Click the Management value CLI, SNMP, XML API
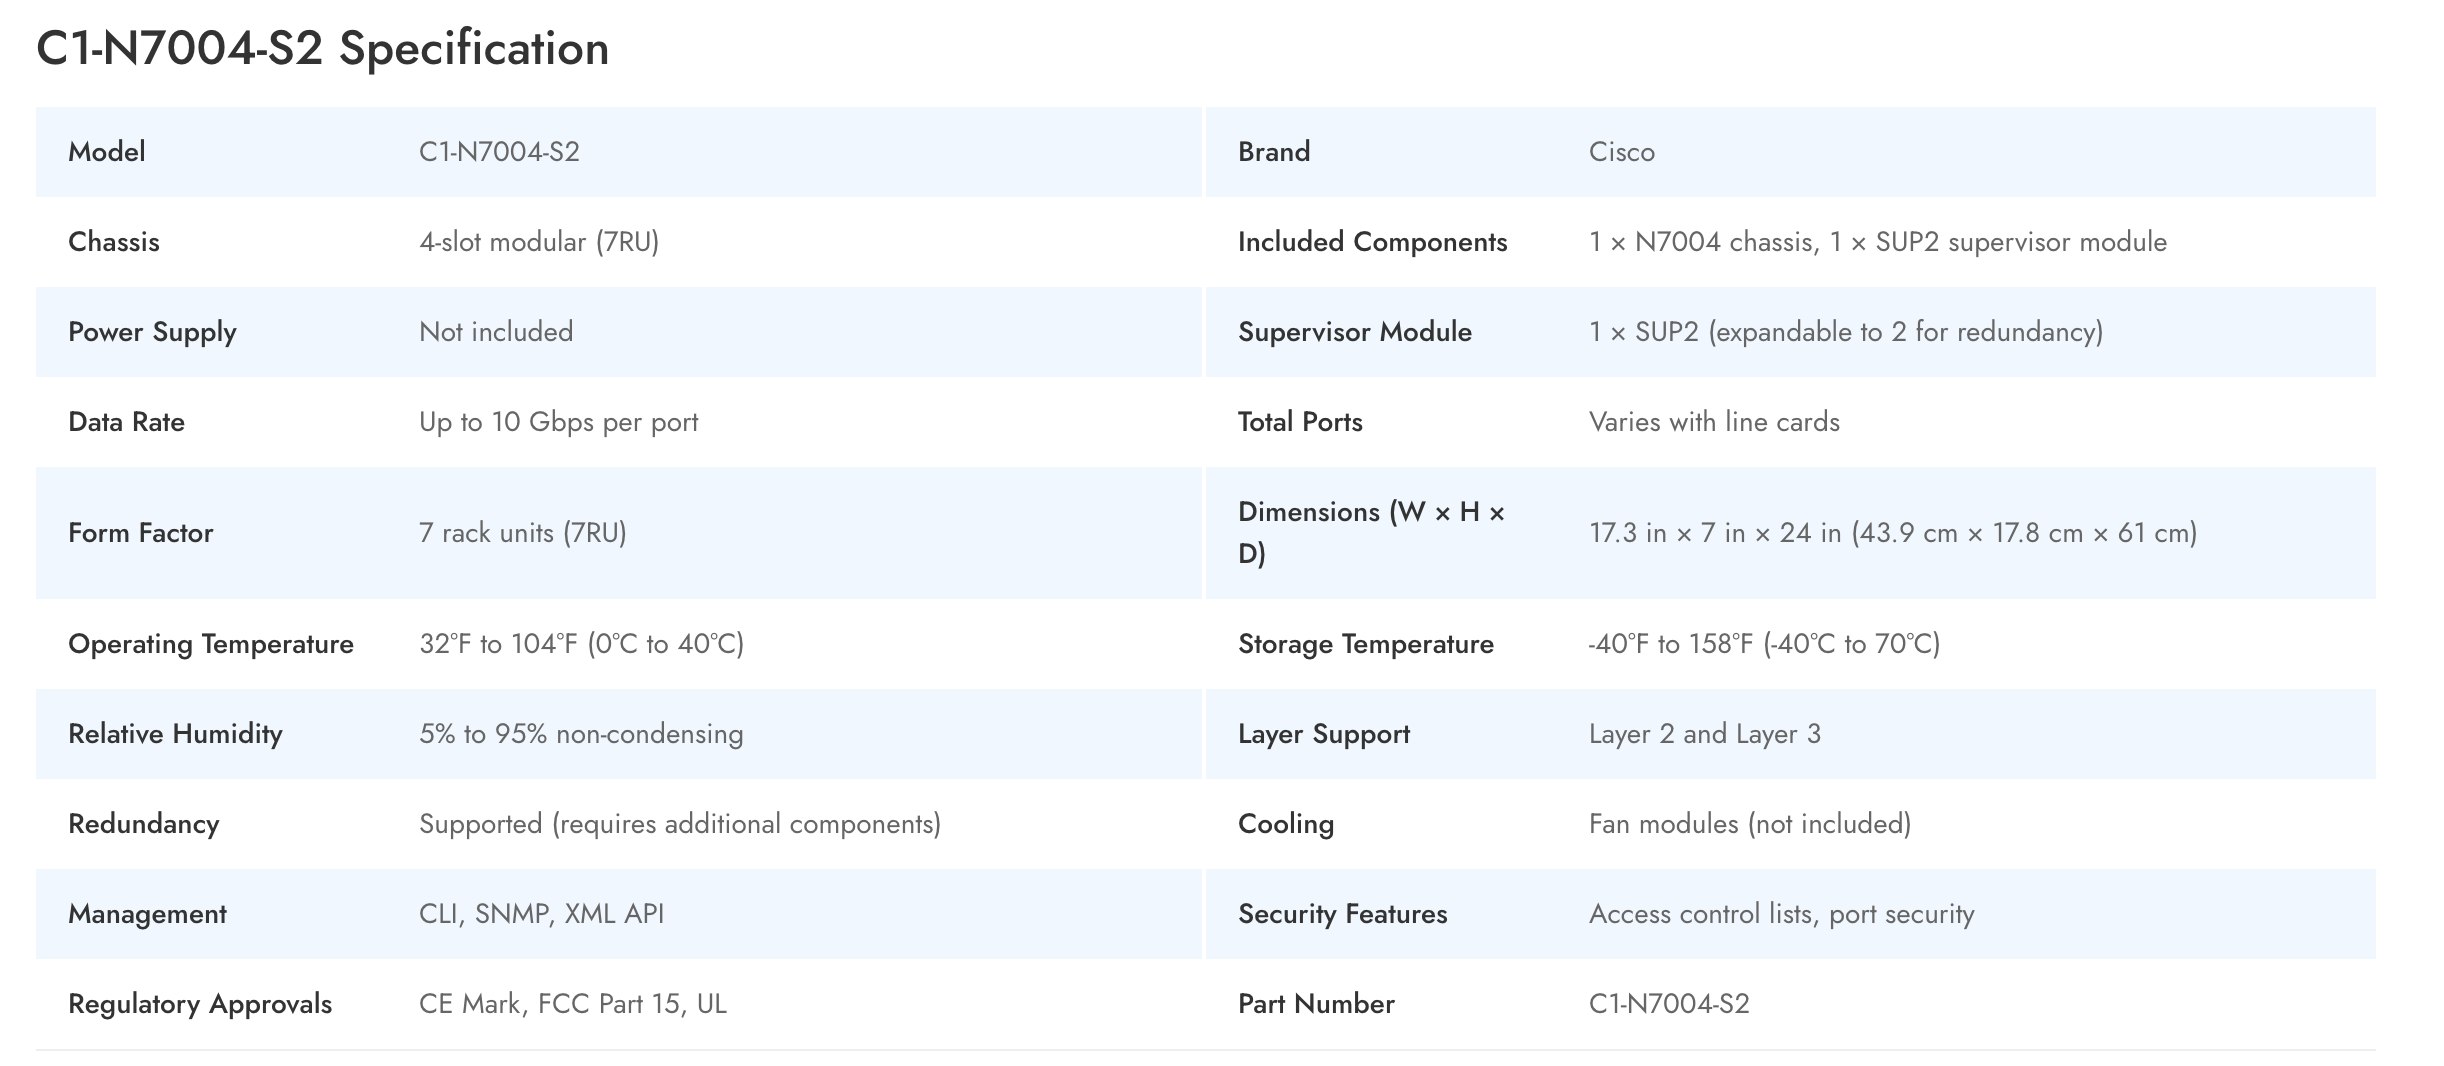2444x1066 pixels. [541, 914]
